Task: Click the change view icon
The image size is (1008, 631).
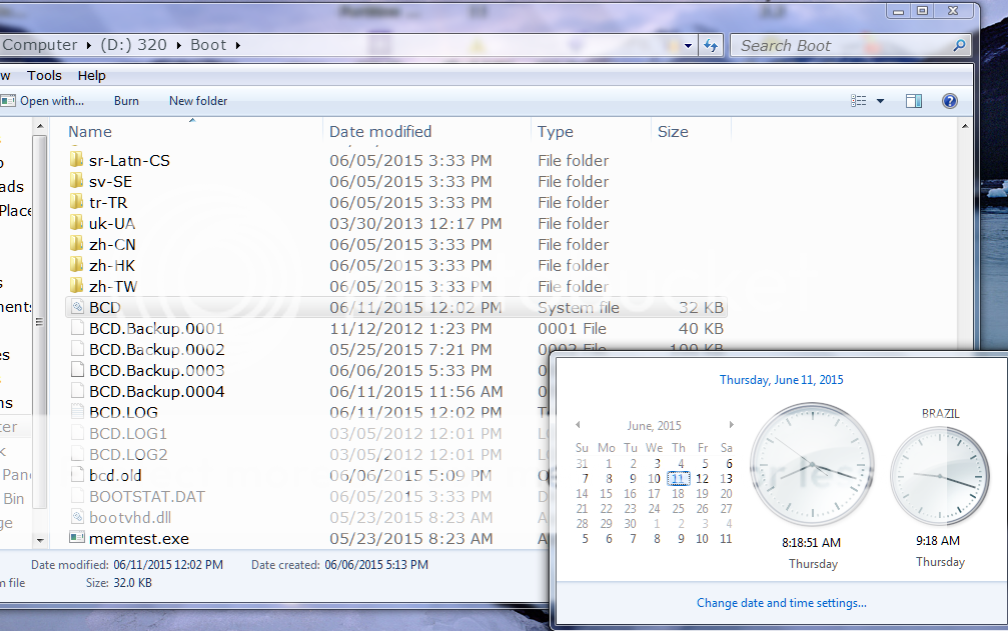Action: pyautogui.click(x=858, y=101)
